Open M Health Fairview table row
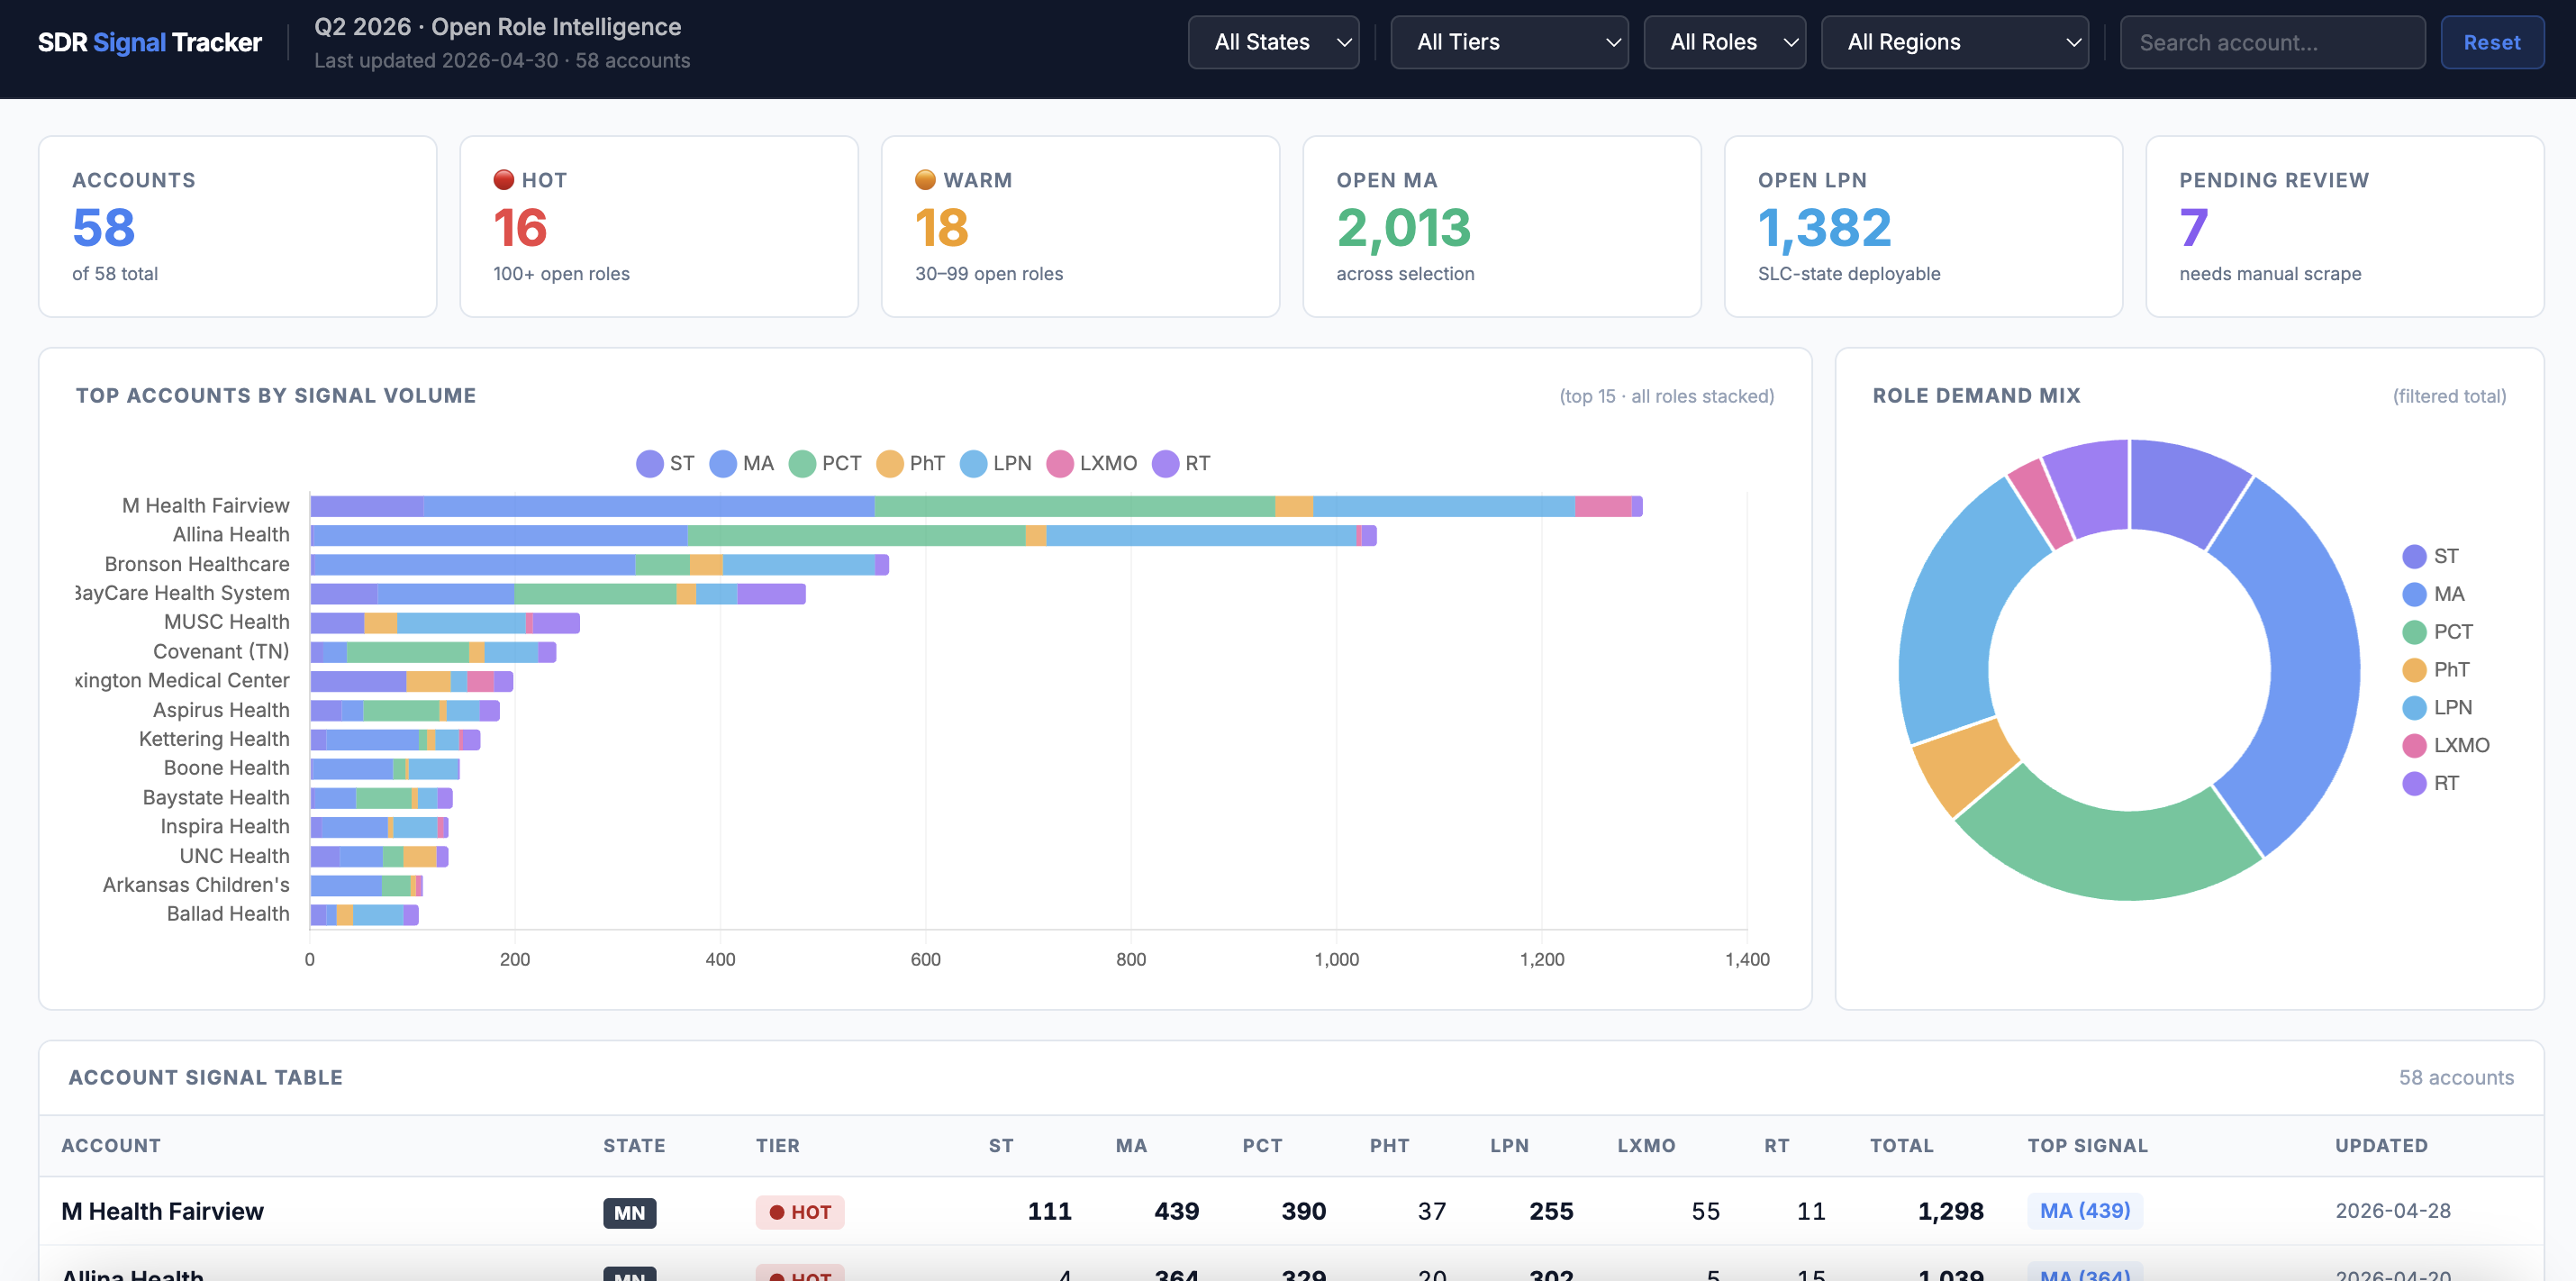 tap(1291, 1211)
